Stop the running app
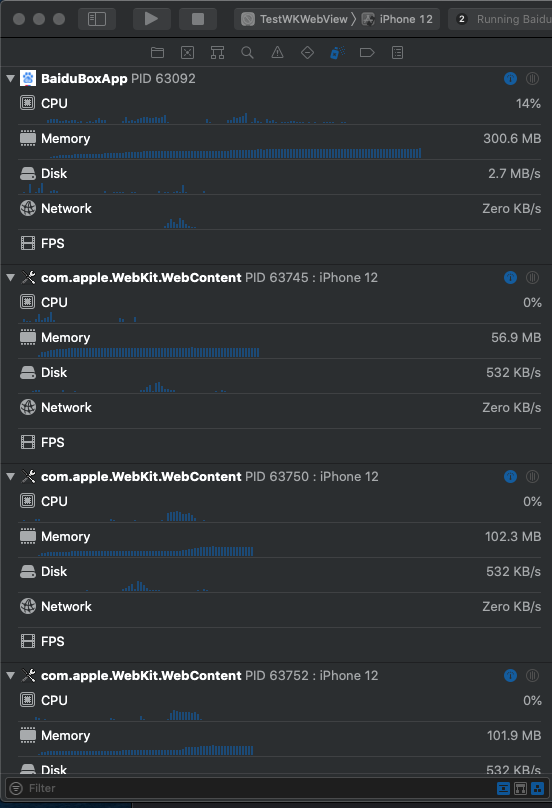552x808 pixels. click(198, 19)
